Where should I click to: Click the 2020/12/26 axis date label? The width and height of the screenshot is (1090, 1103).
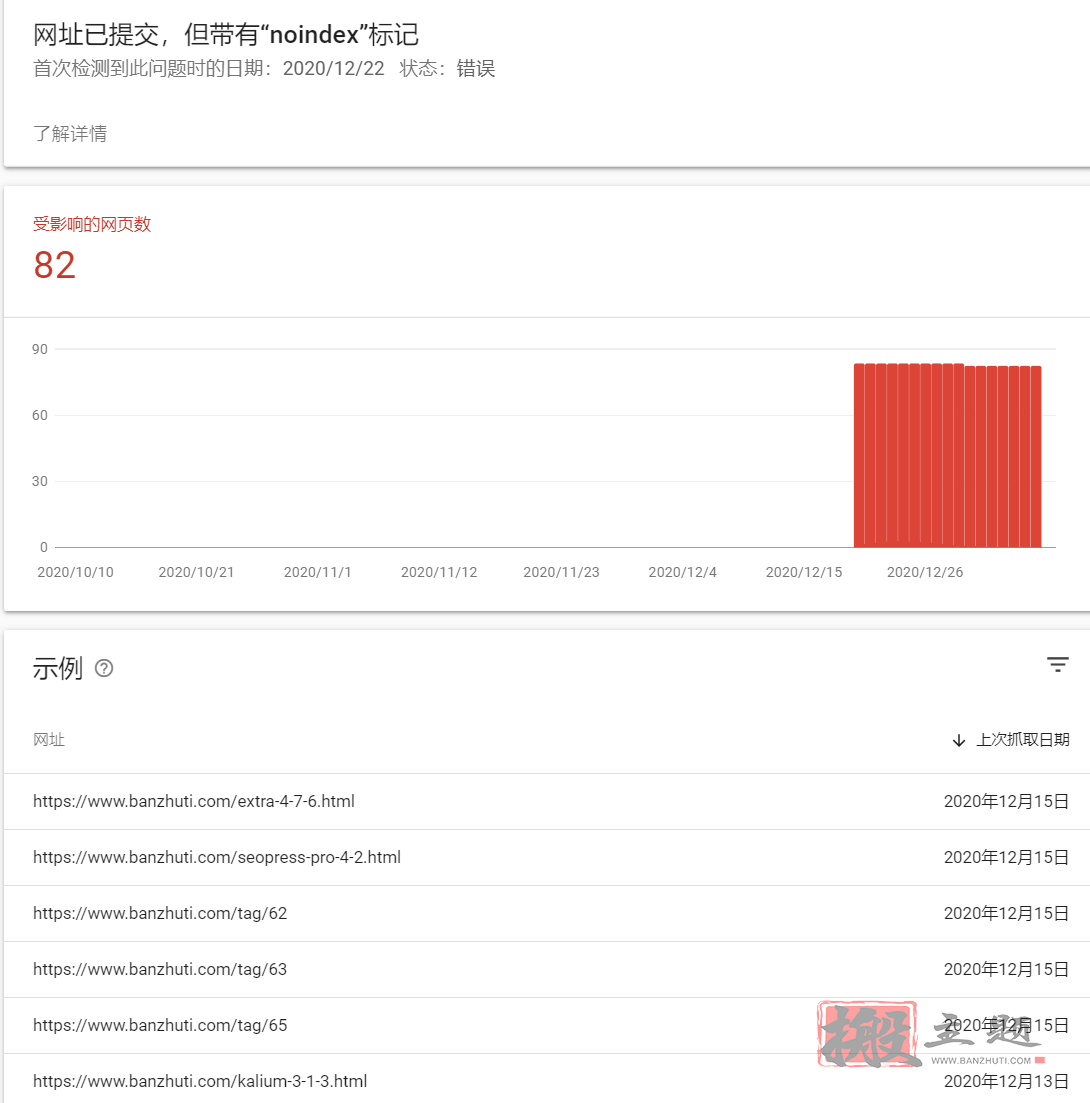tap(925, 572)
